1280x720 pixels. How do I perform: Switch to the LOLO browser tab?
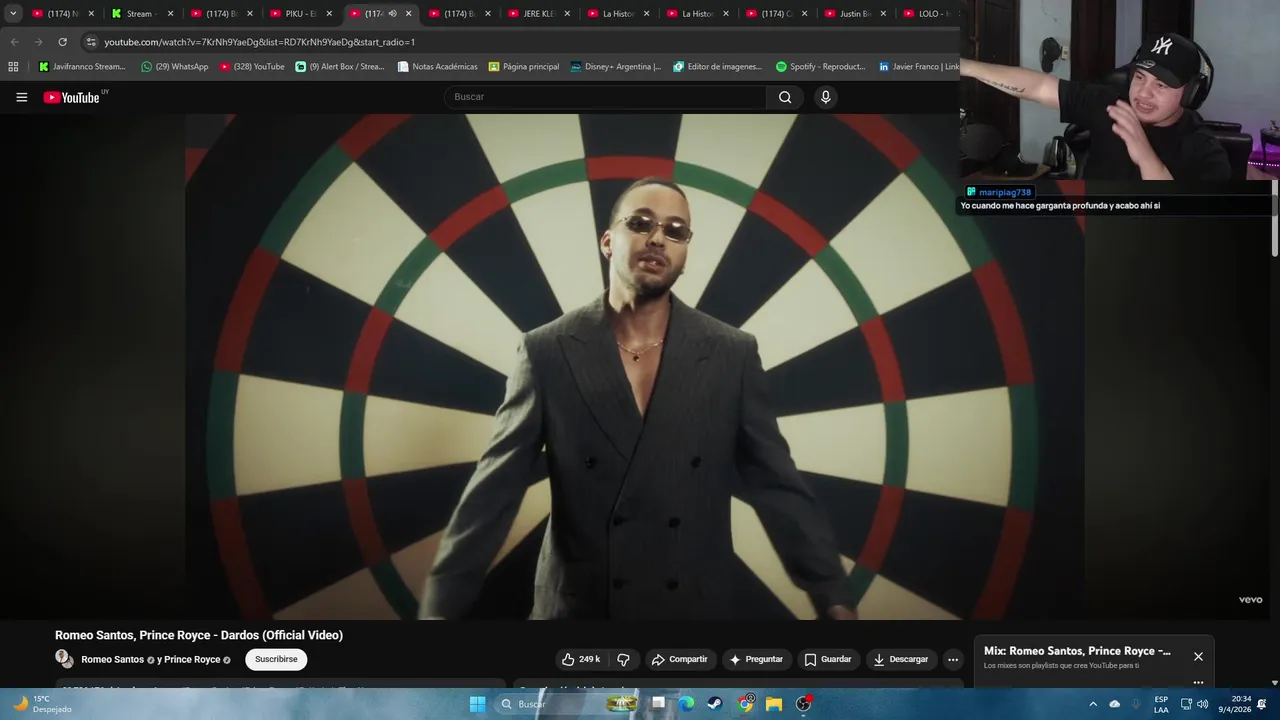pyautogui.click(x=930, y=14)
